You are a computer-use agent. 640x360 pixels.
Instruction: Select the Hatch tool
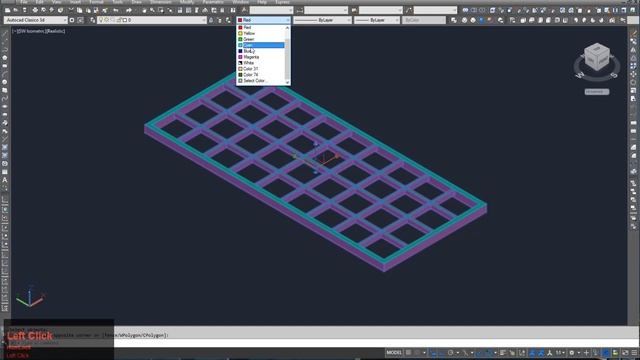[5, 147]
